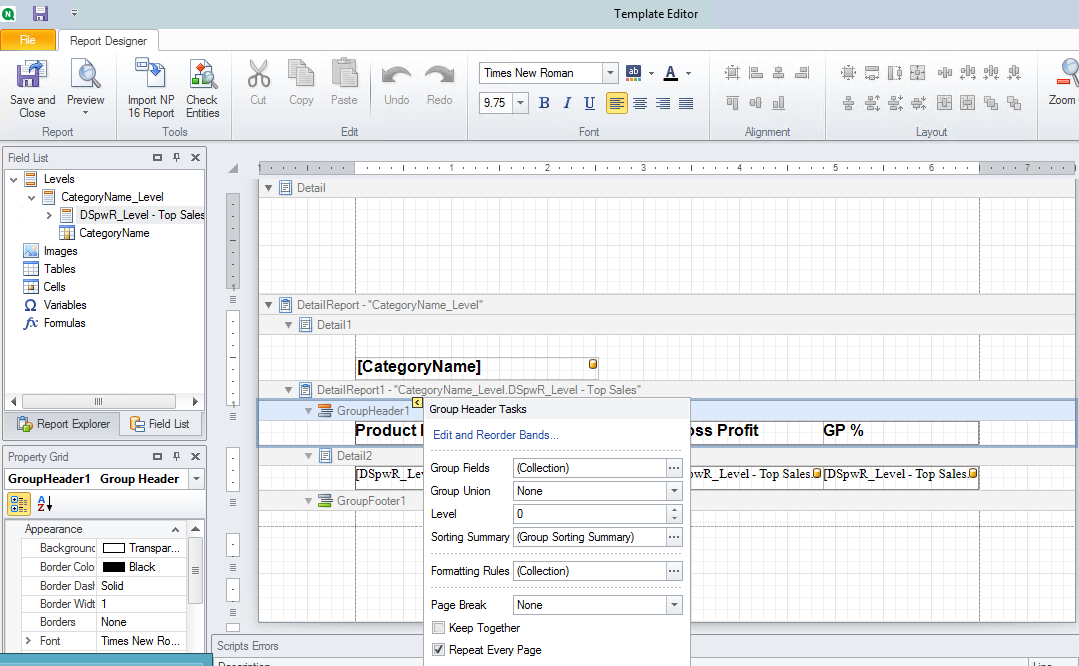Apply Bold formatting
The width and height of the screenshot is (1079, 666).
point(543,103)
